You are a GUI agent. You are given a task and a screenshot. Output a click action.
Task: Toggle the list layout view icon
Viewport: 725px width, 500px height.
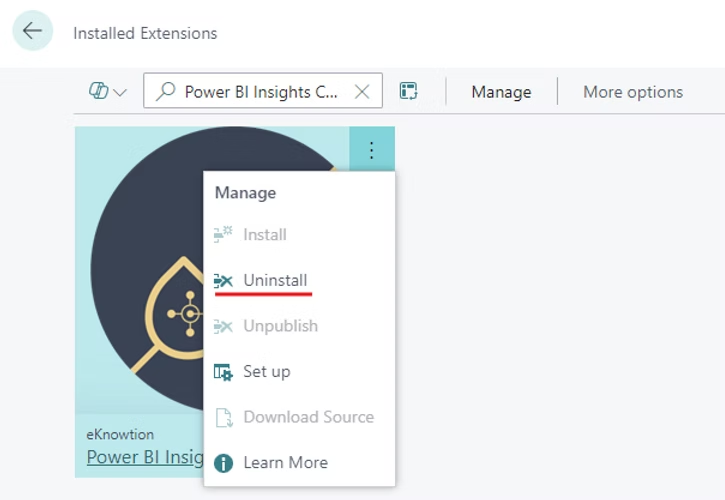[x=408, y=92]
